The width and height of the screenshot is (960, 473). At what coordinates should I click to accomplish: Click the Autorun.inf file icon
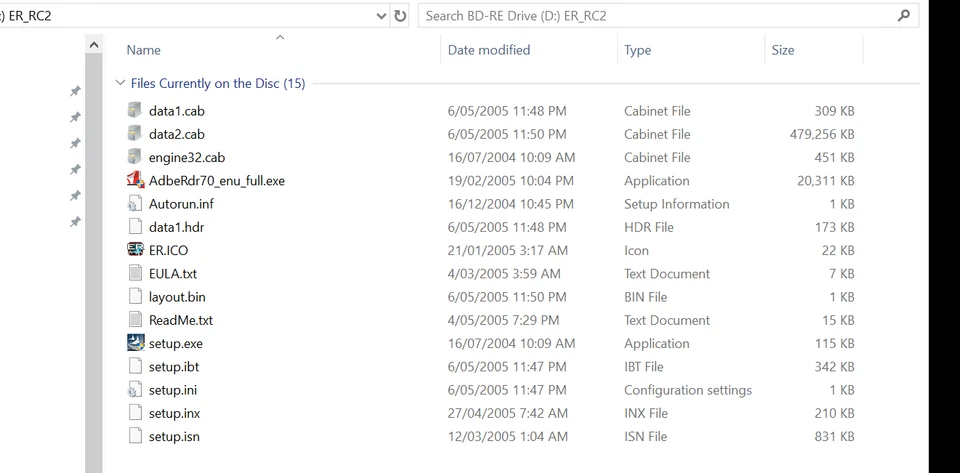pos(136,203)
